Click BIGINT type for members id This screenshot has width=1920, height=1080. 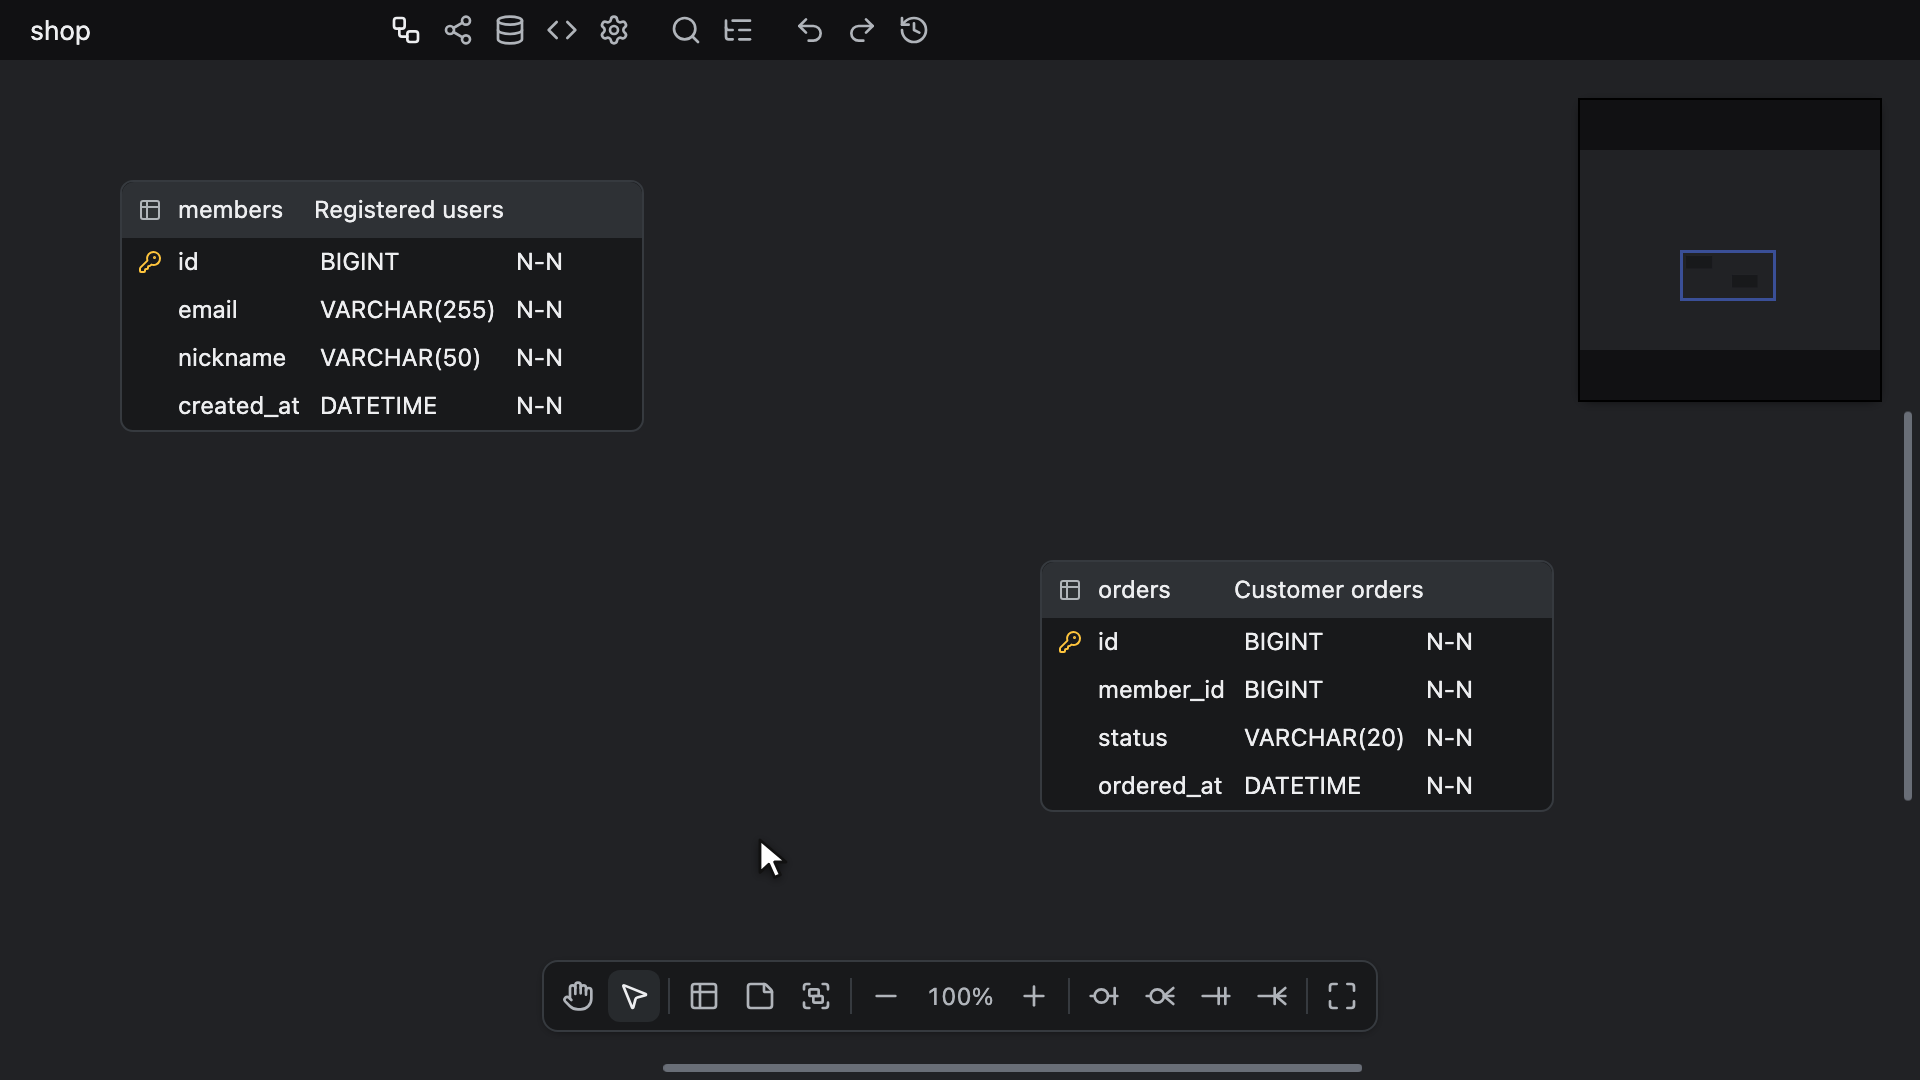pyautogui.click(x=359, y=262)
